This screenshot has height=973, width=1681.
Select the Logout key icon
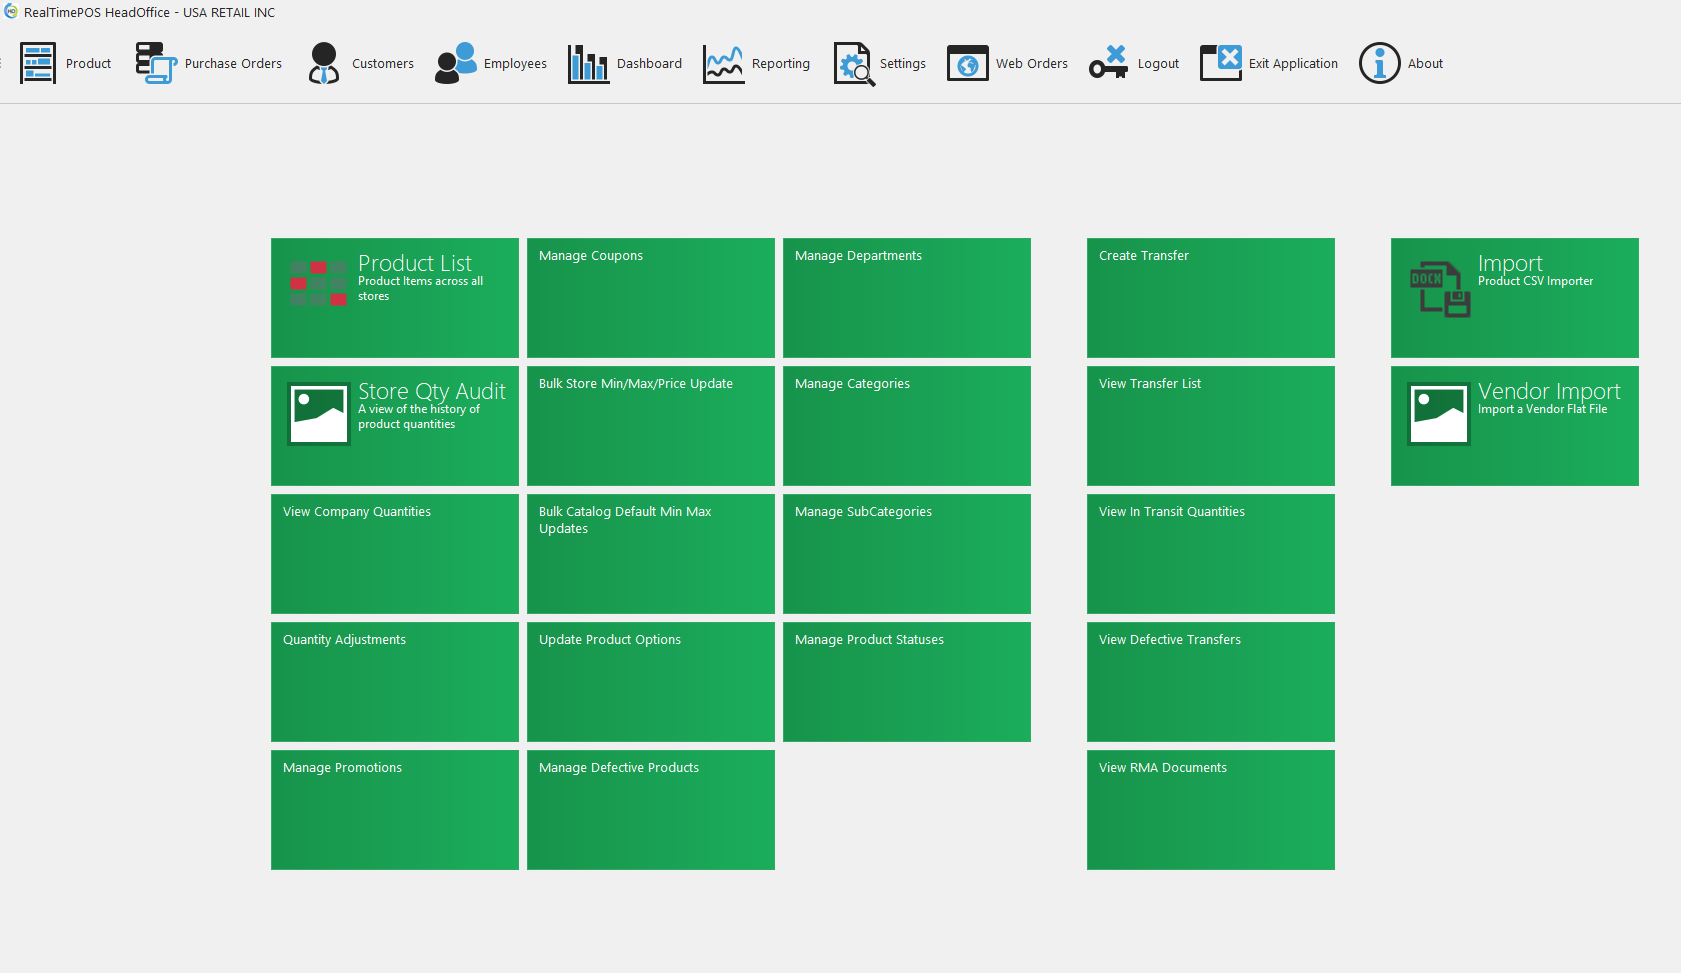tap(1134, 63)
